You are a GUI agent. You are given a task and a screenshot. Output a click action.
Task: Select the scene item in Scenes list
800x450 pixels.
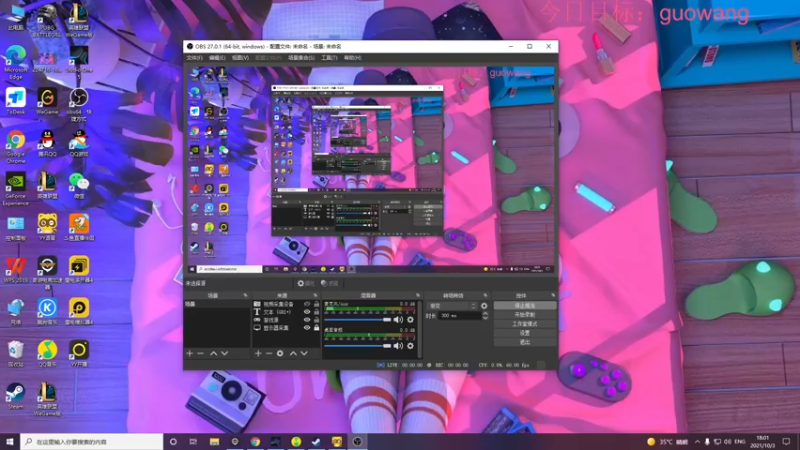pyautogui.click(x=217, y=304)
